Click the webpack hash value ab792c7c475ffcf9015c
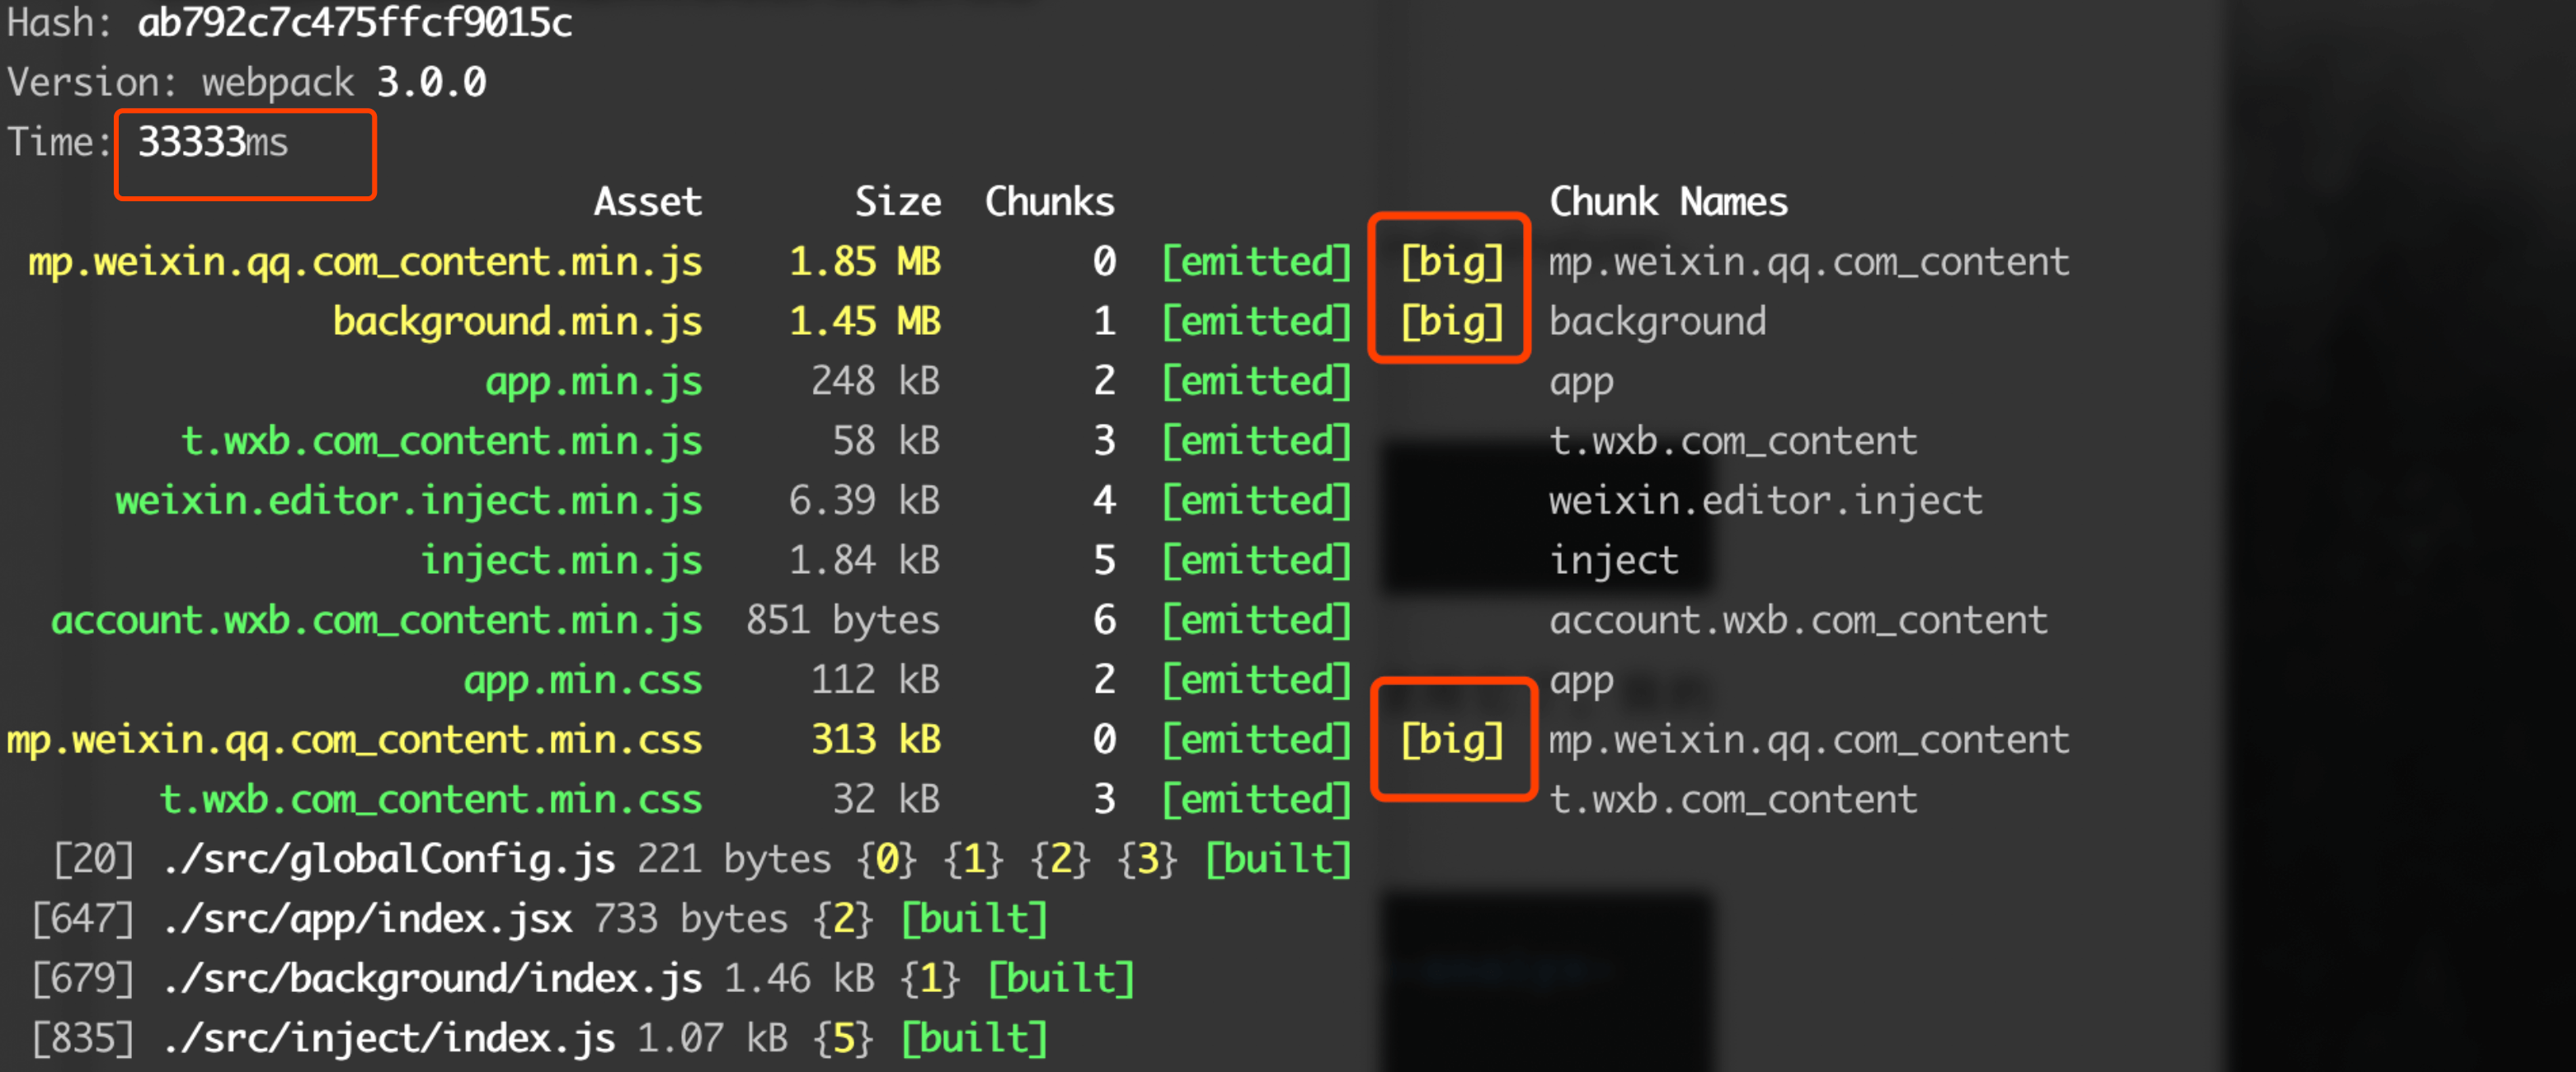Viewport: 2576px width, 1072px height. pos(354,22)
